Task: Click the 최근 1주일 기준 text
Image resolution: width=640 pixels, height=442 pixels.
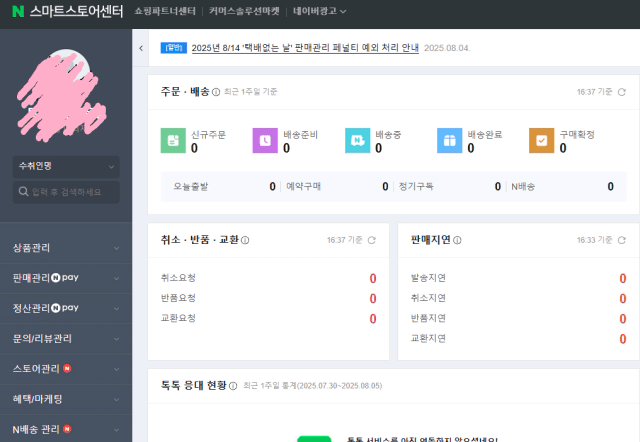Action: [251, 92]
